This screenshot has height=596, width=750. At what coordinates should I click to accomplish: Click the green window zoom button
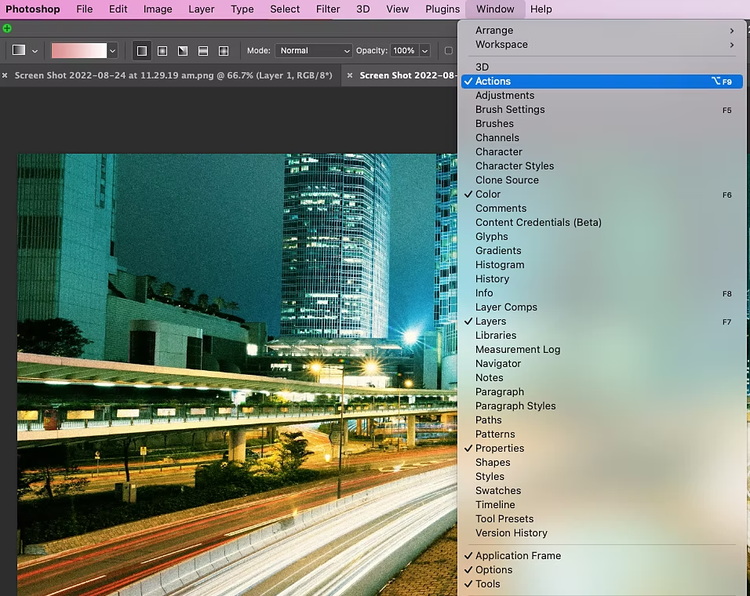pos(7,28)
